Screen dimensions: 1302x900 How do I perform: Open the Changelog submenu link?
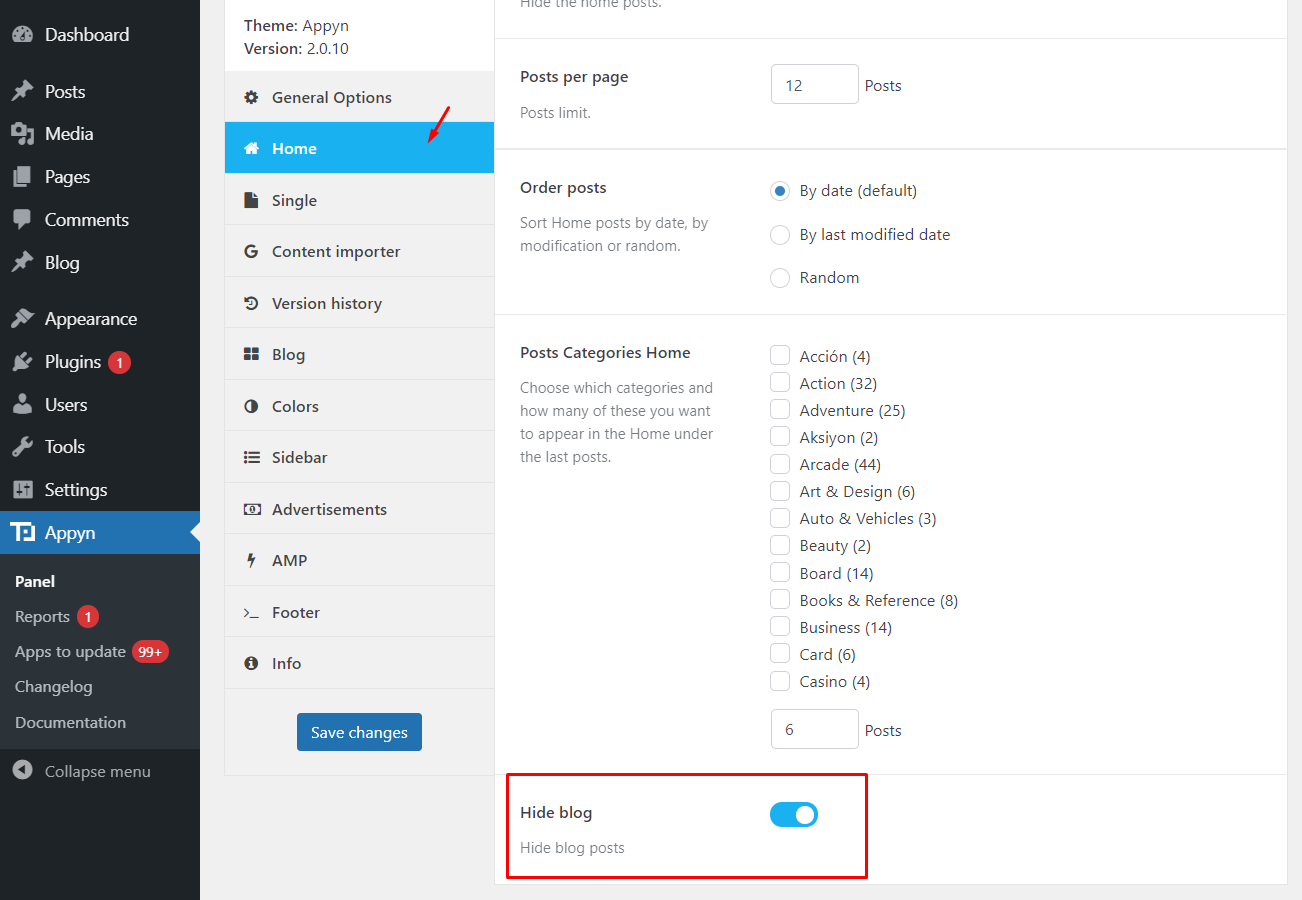coord(53,687)
